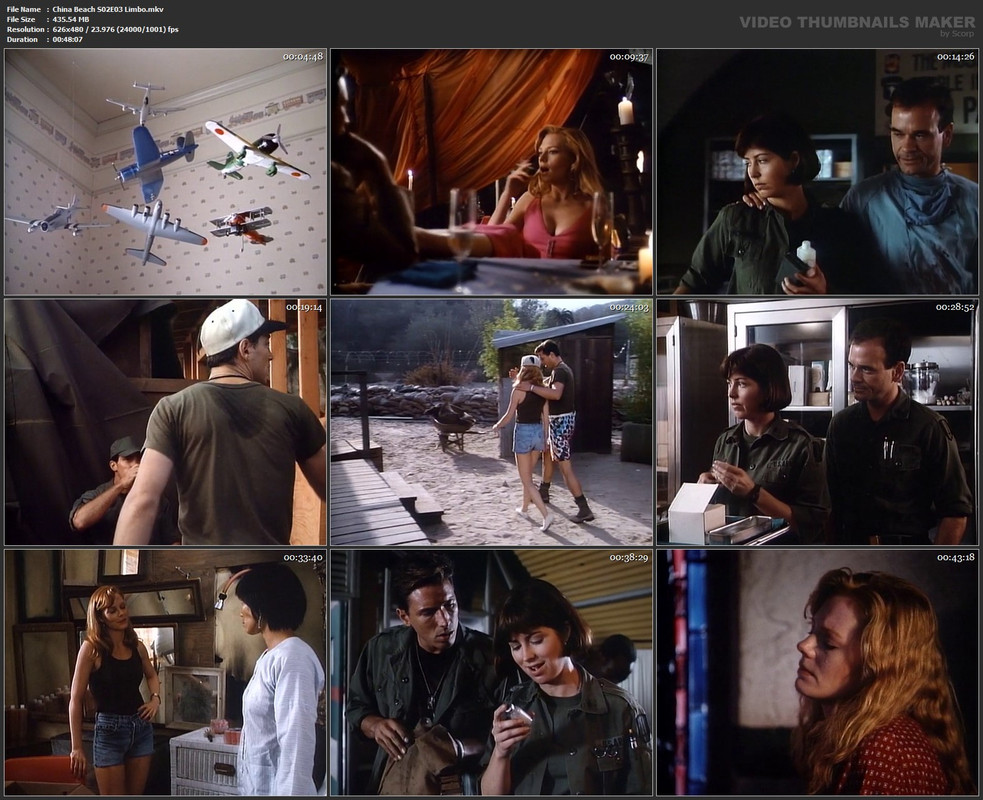
Task: Click file name 'China Beach S02E03 Limbo.mkv'
Action: pos(108,9)
